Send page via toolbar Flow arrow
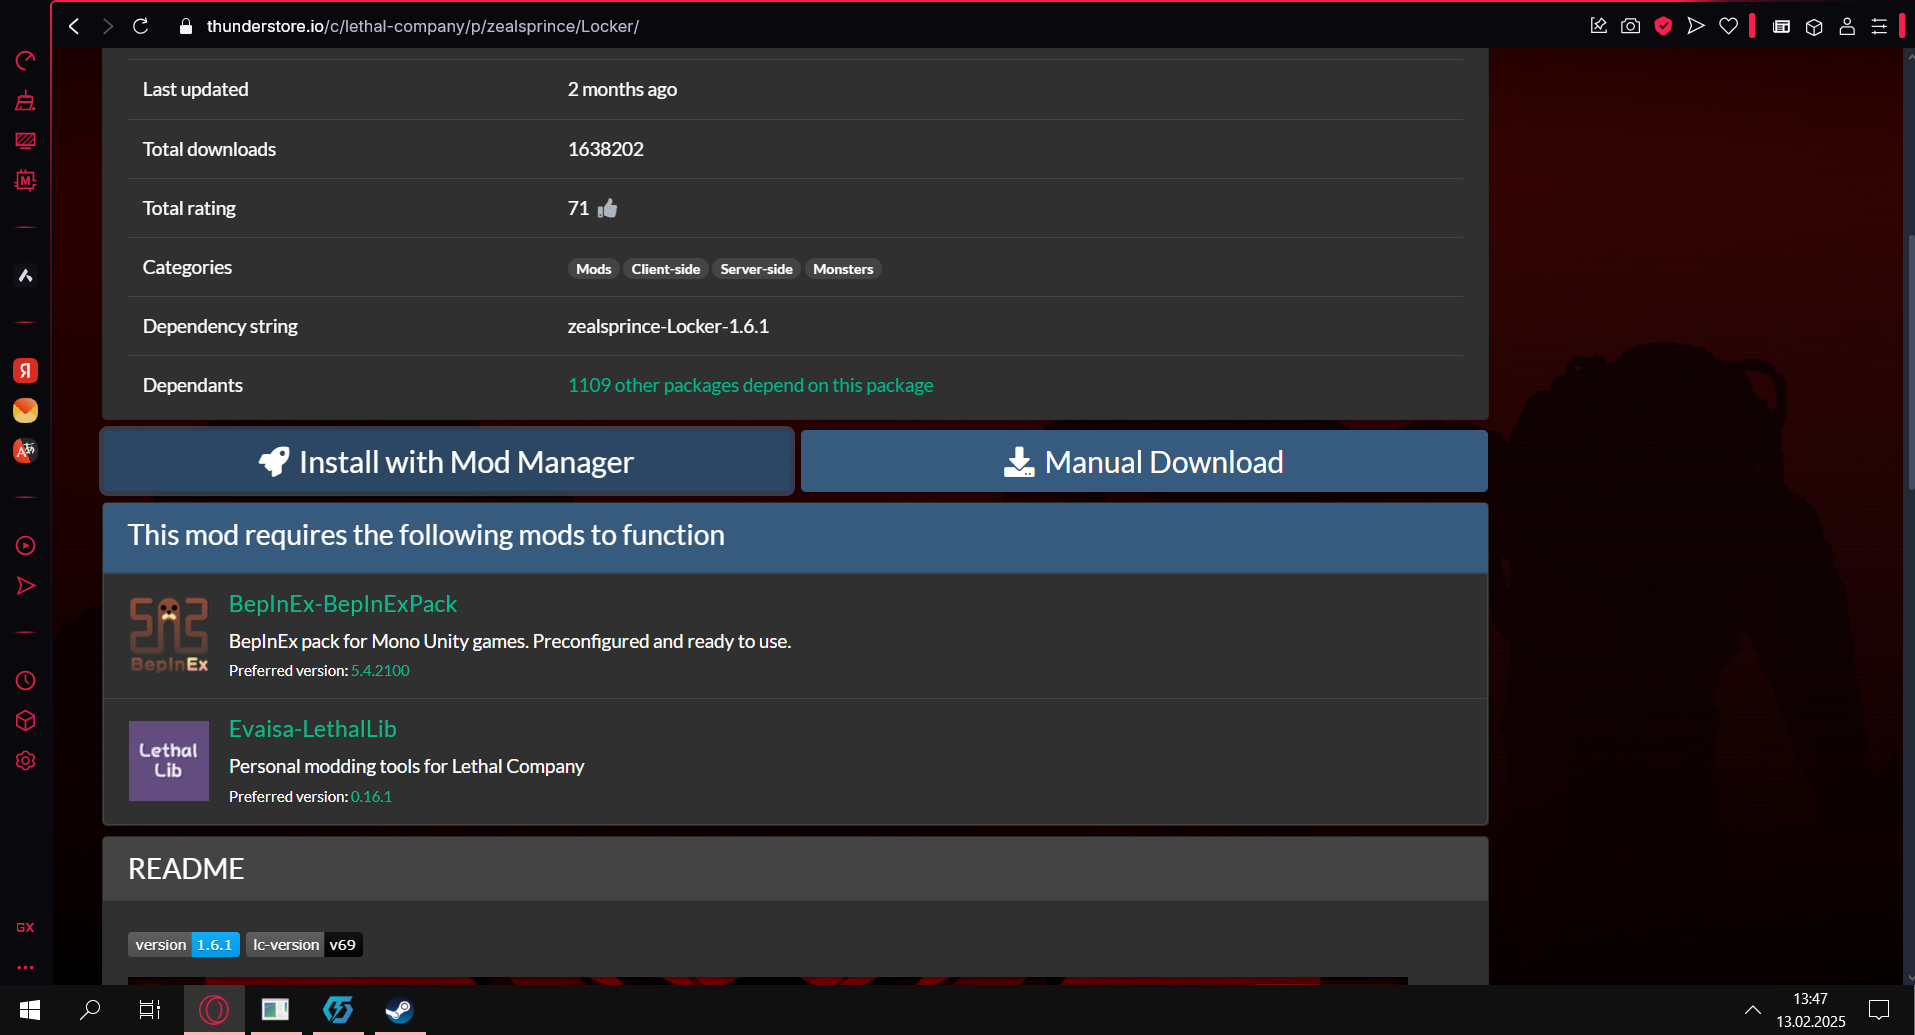1915x1035 pixels. (x=1696, y=26)
